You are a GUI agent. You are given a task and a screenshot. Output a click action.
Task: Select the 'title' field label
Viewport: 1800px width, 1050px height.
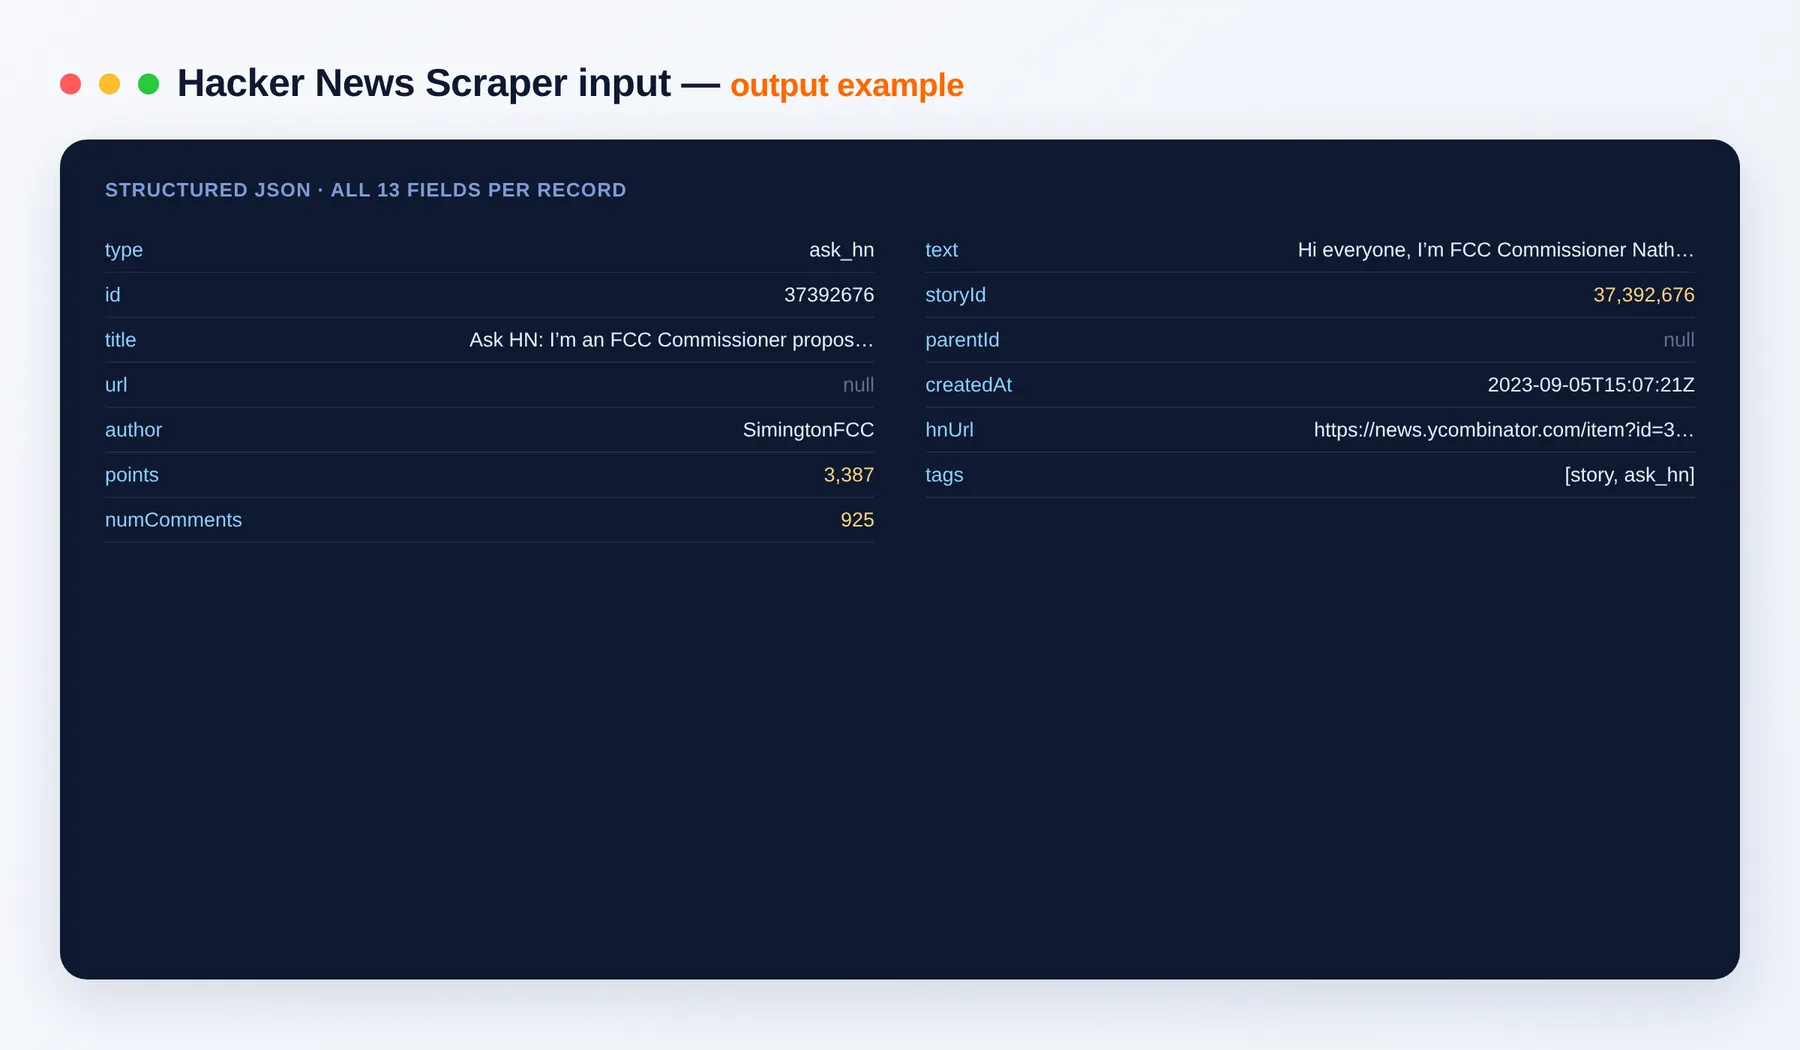121,340
